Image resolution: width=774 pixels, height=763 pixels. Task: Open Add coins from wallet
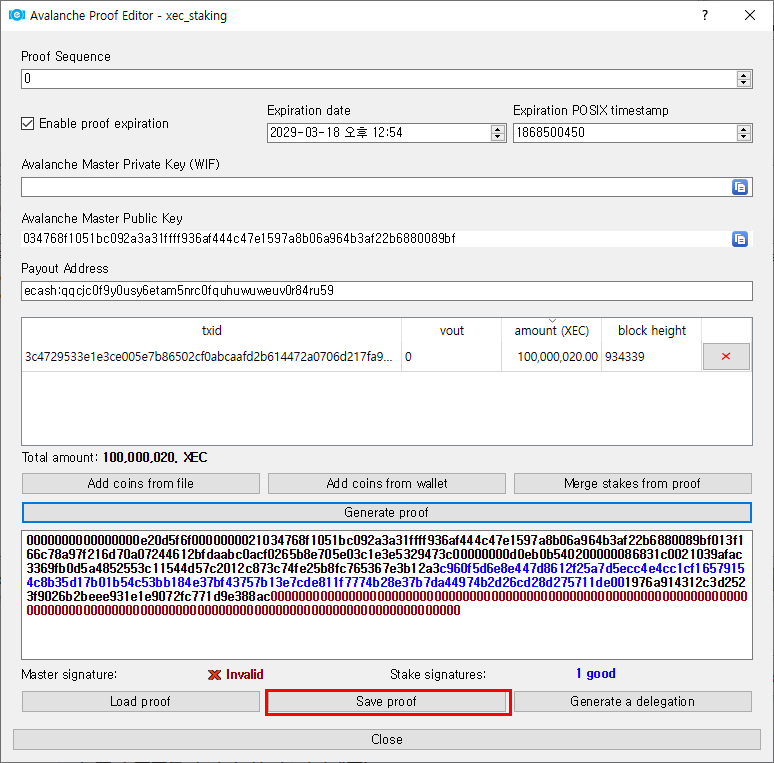386,483
